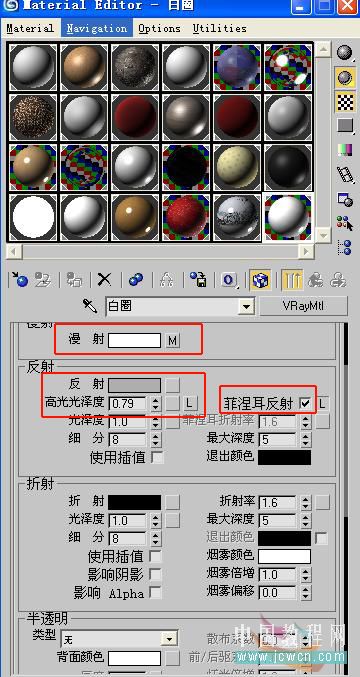Click the 漫射 white color swatch
Image resolution: width=360 pixels, height=677 pixels.
pyautogui.click(x=134, y=340)
